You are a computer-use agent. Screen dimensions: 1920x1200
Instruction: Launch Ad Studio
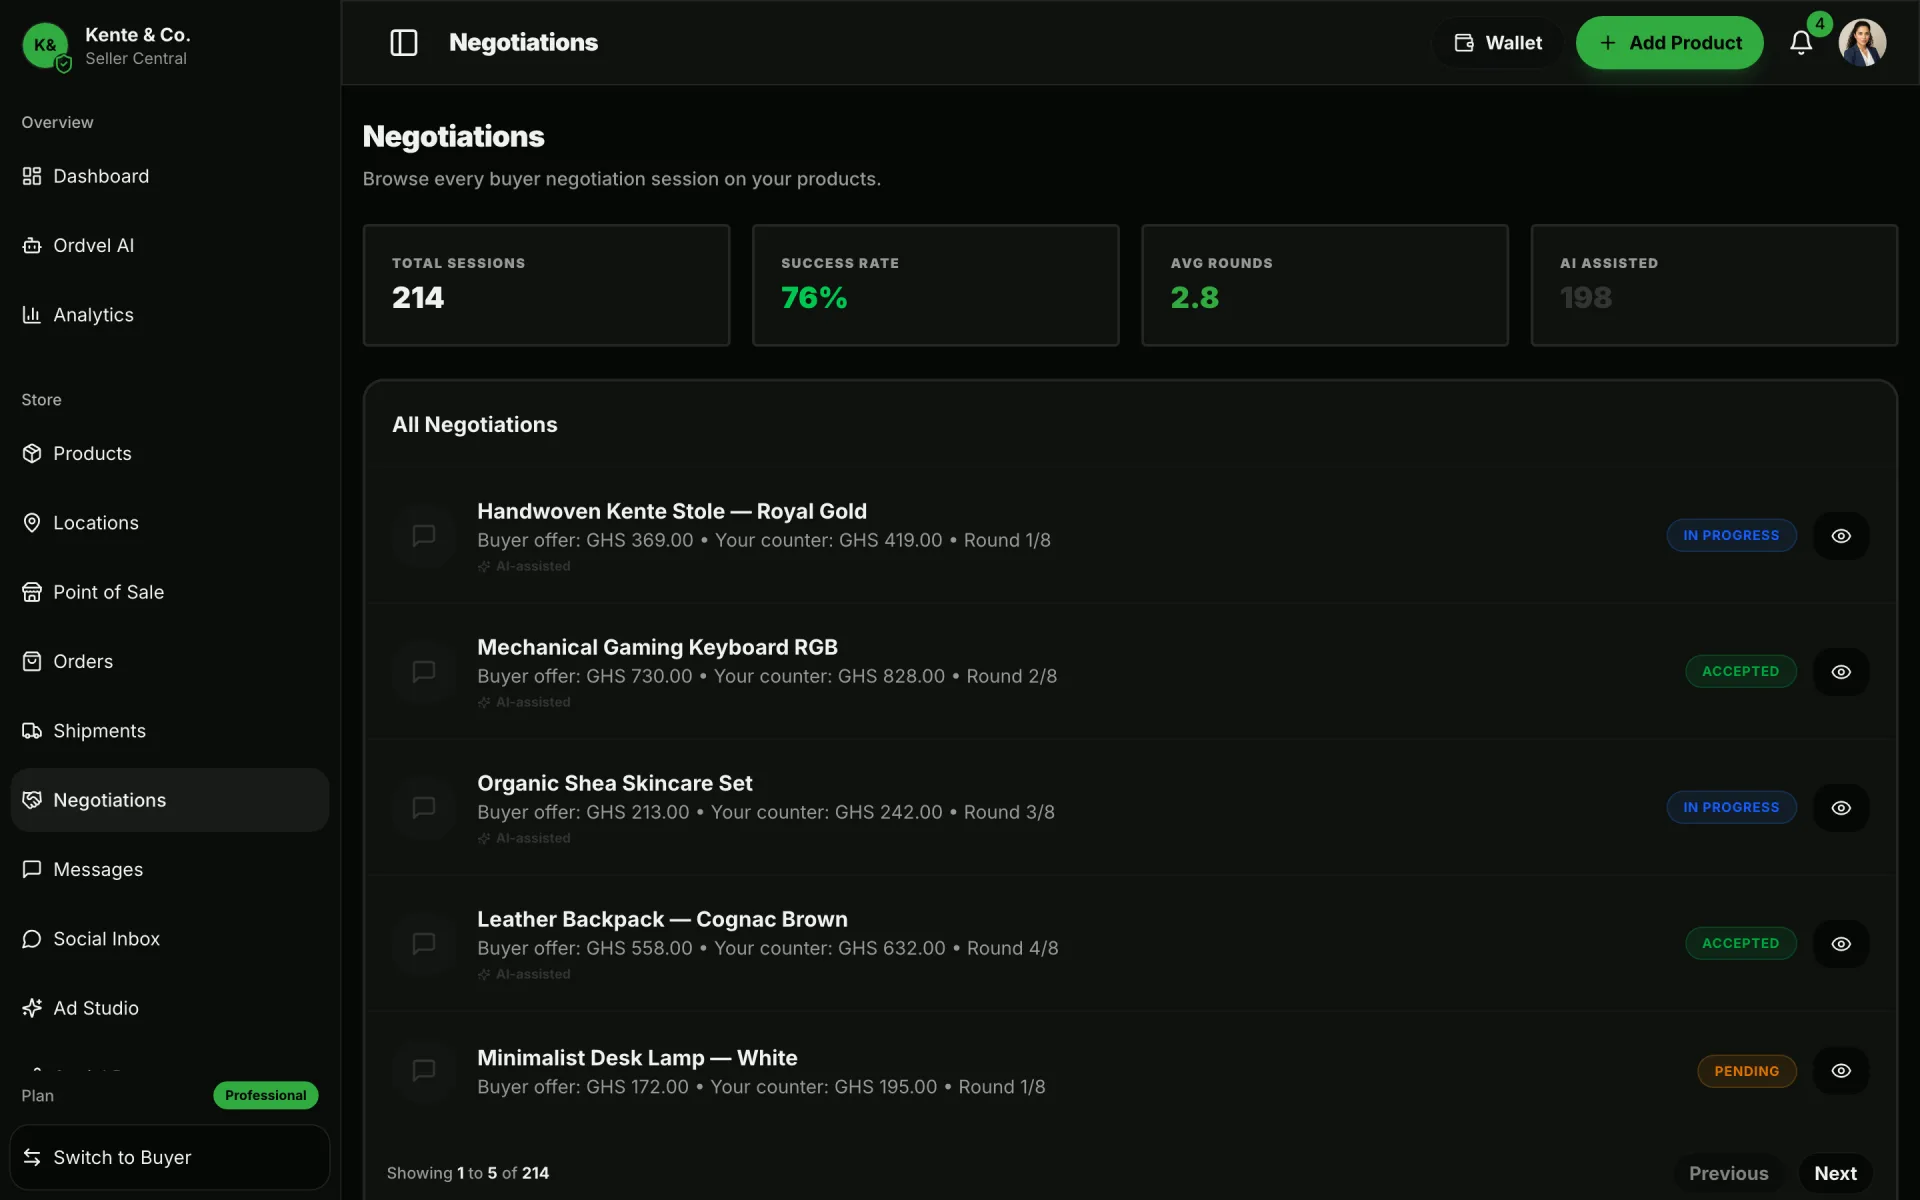click(x=170, y=1008)
